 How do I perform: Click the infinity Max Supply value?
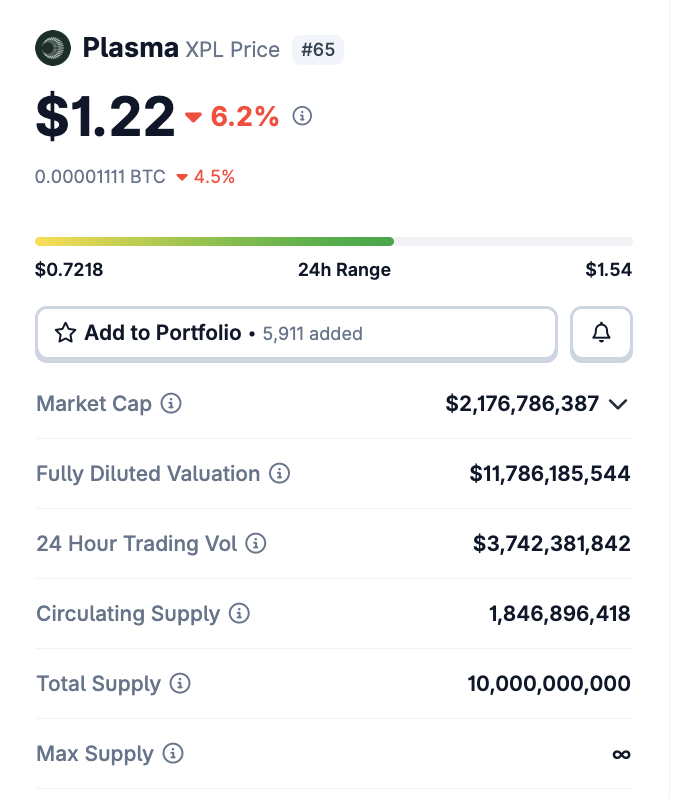(x=621, y=754)
